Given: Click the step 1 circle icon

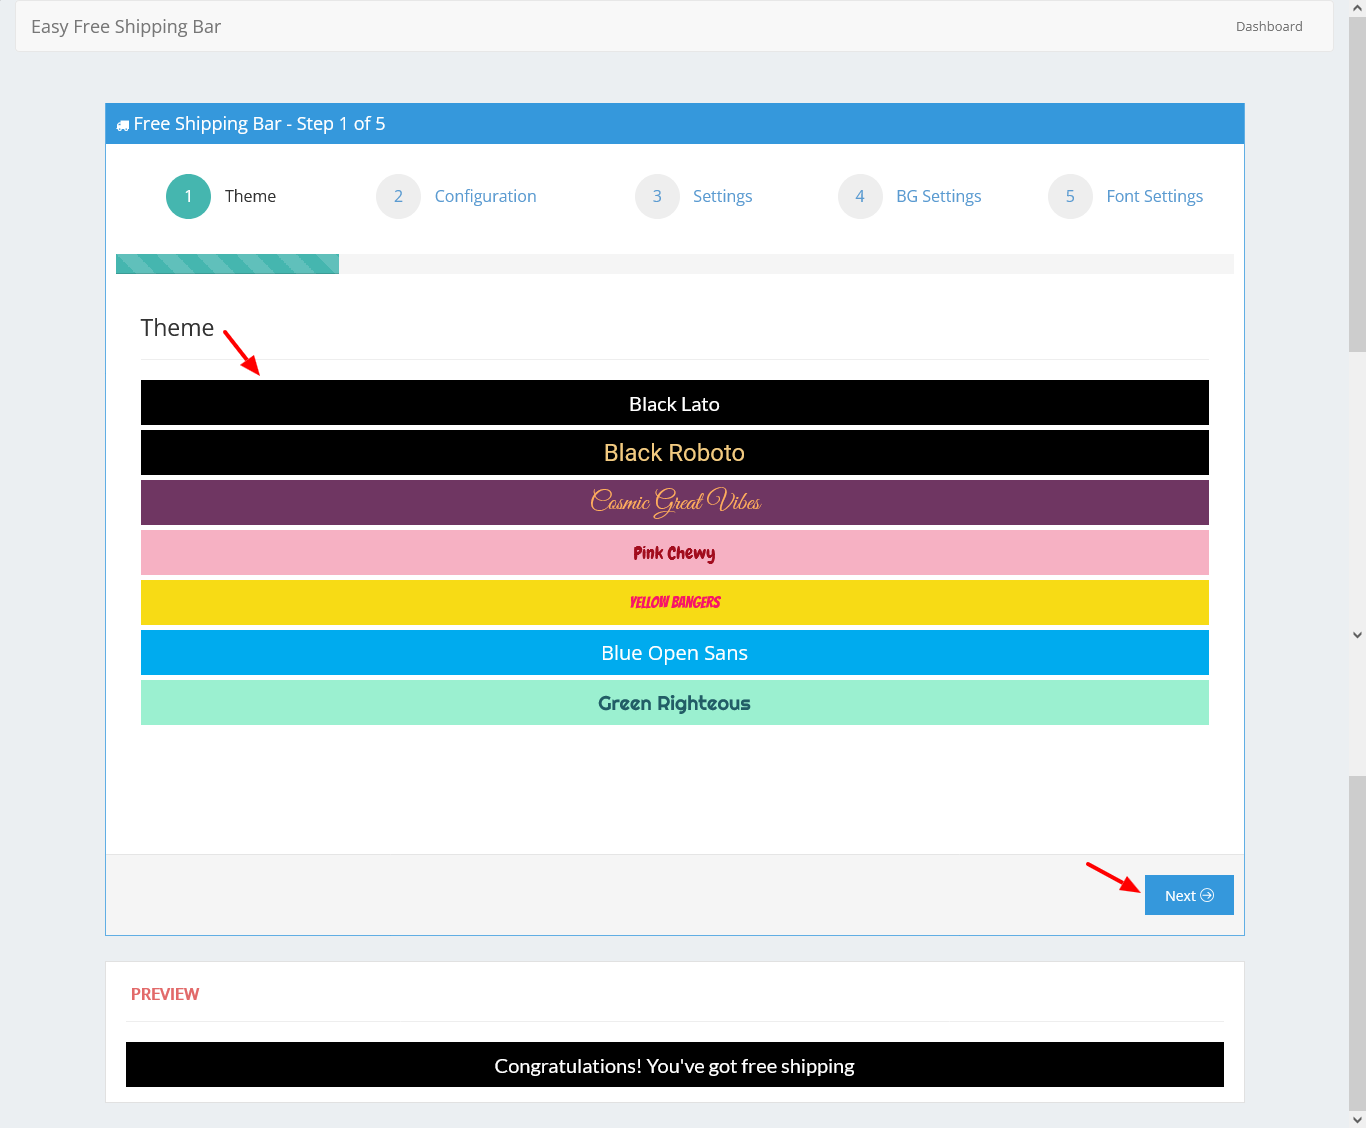Looking at the screenshot, I should 188,196.
